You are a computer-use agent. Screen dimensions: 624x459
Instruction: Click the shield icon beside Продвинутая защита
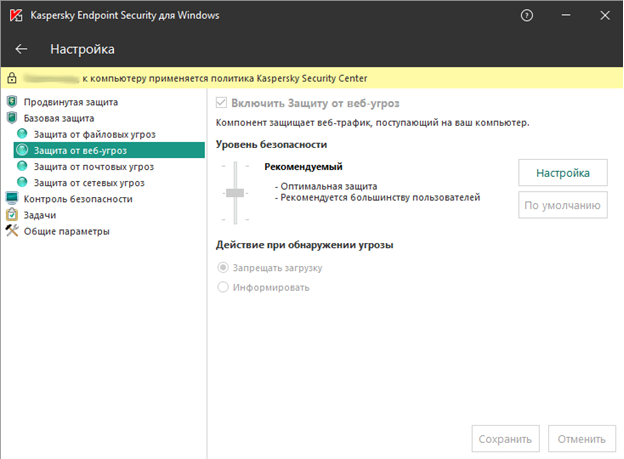click(x=12, y=102)
